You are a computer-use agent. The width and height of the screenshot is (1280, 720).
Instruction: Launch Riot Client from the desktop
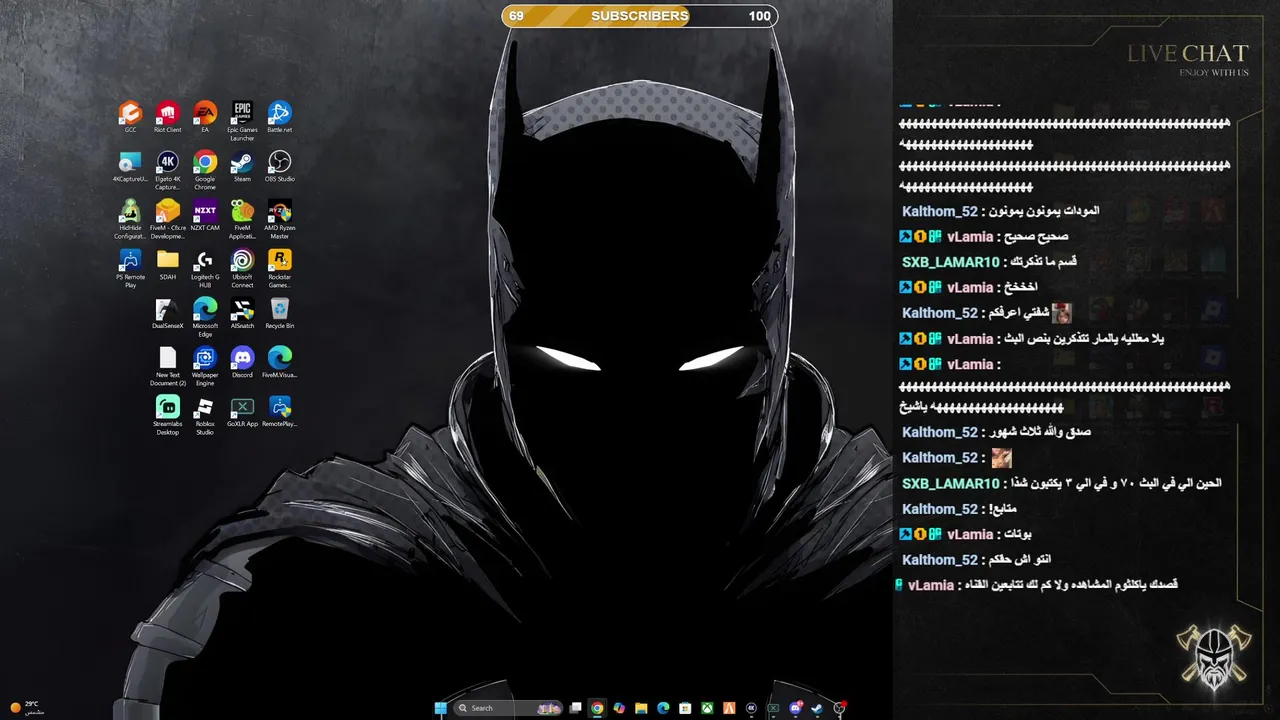pyautogui.click(x=167, y=116)
